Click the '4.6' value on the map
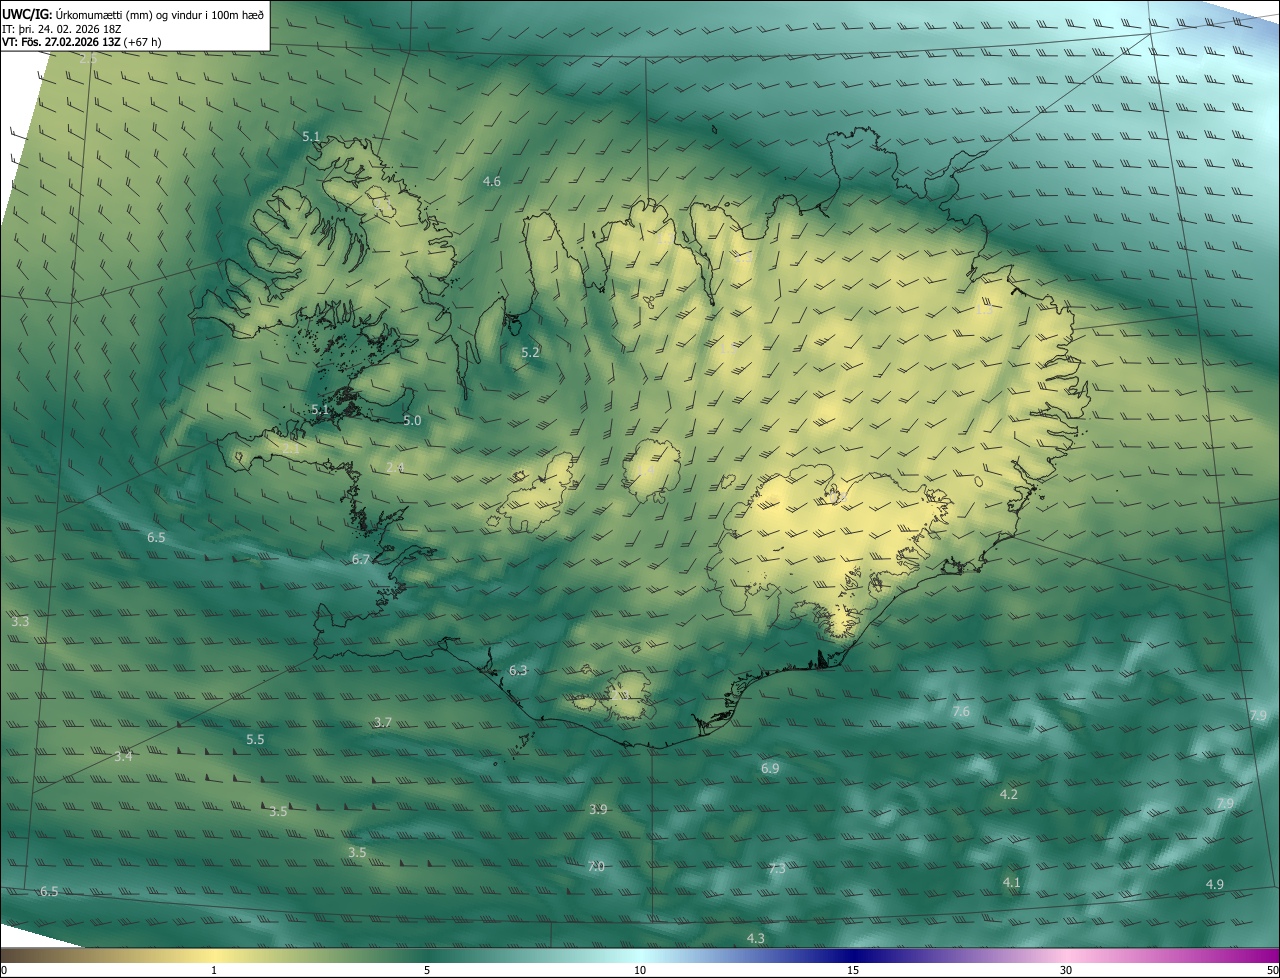Screen dimensions: 1280x978 [x=491, y=181]
